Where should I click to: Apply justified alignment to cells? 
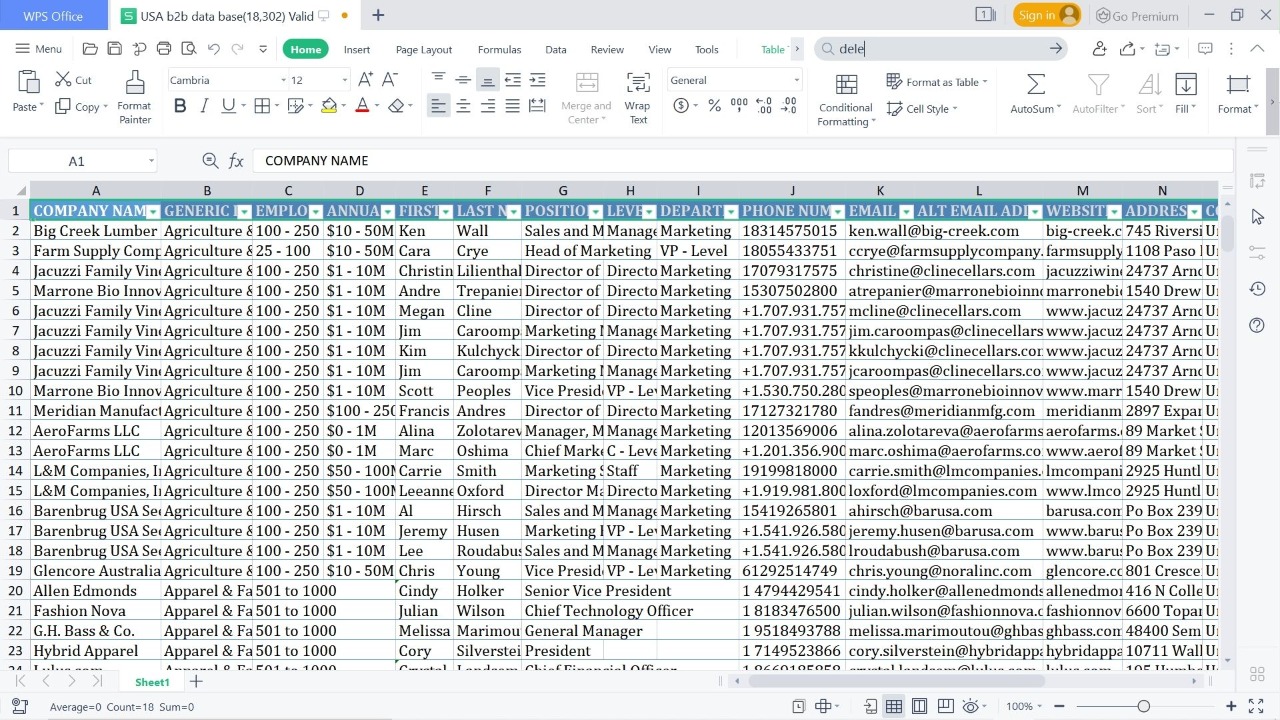pos(512,106)
